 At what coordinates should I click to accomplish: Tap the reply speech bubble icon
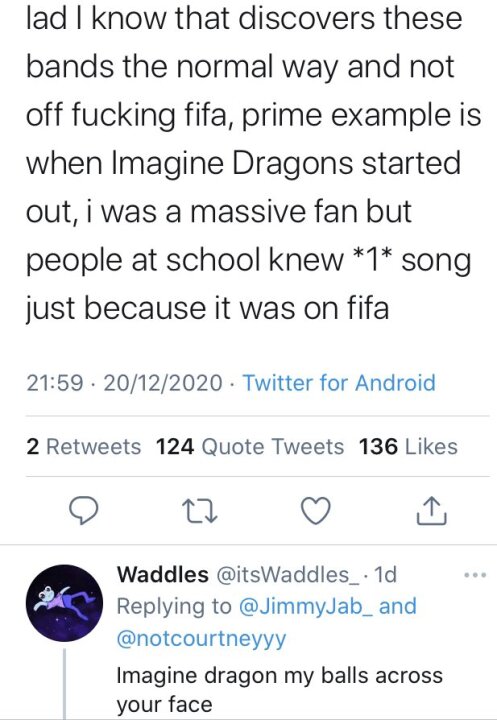83,511
